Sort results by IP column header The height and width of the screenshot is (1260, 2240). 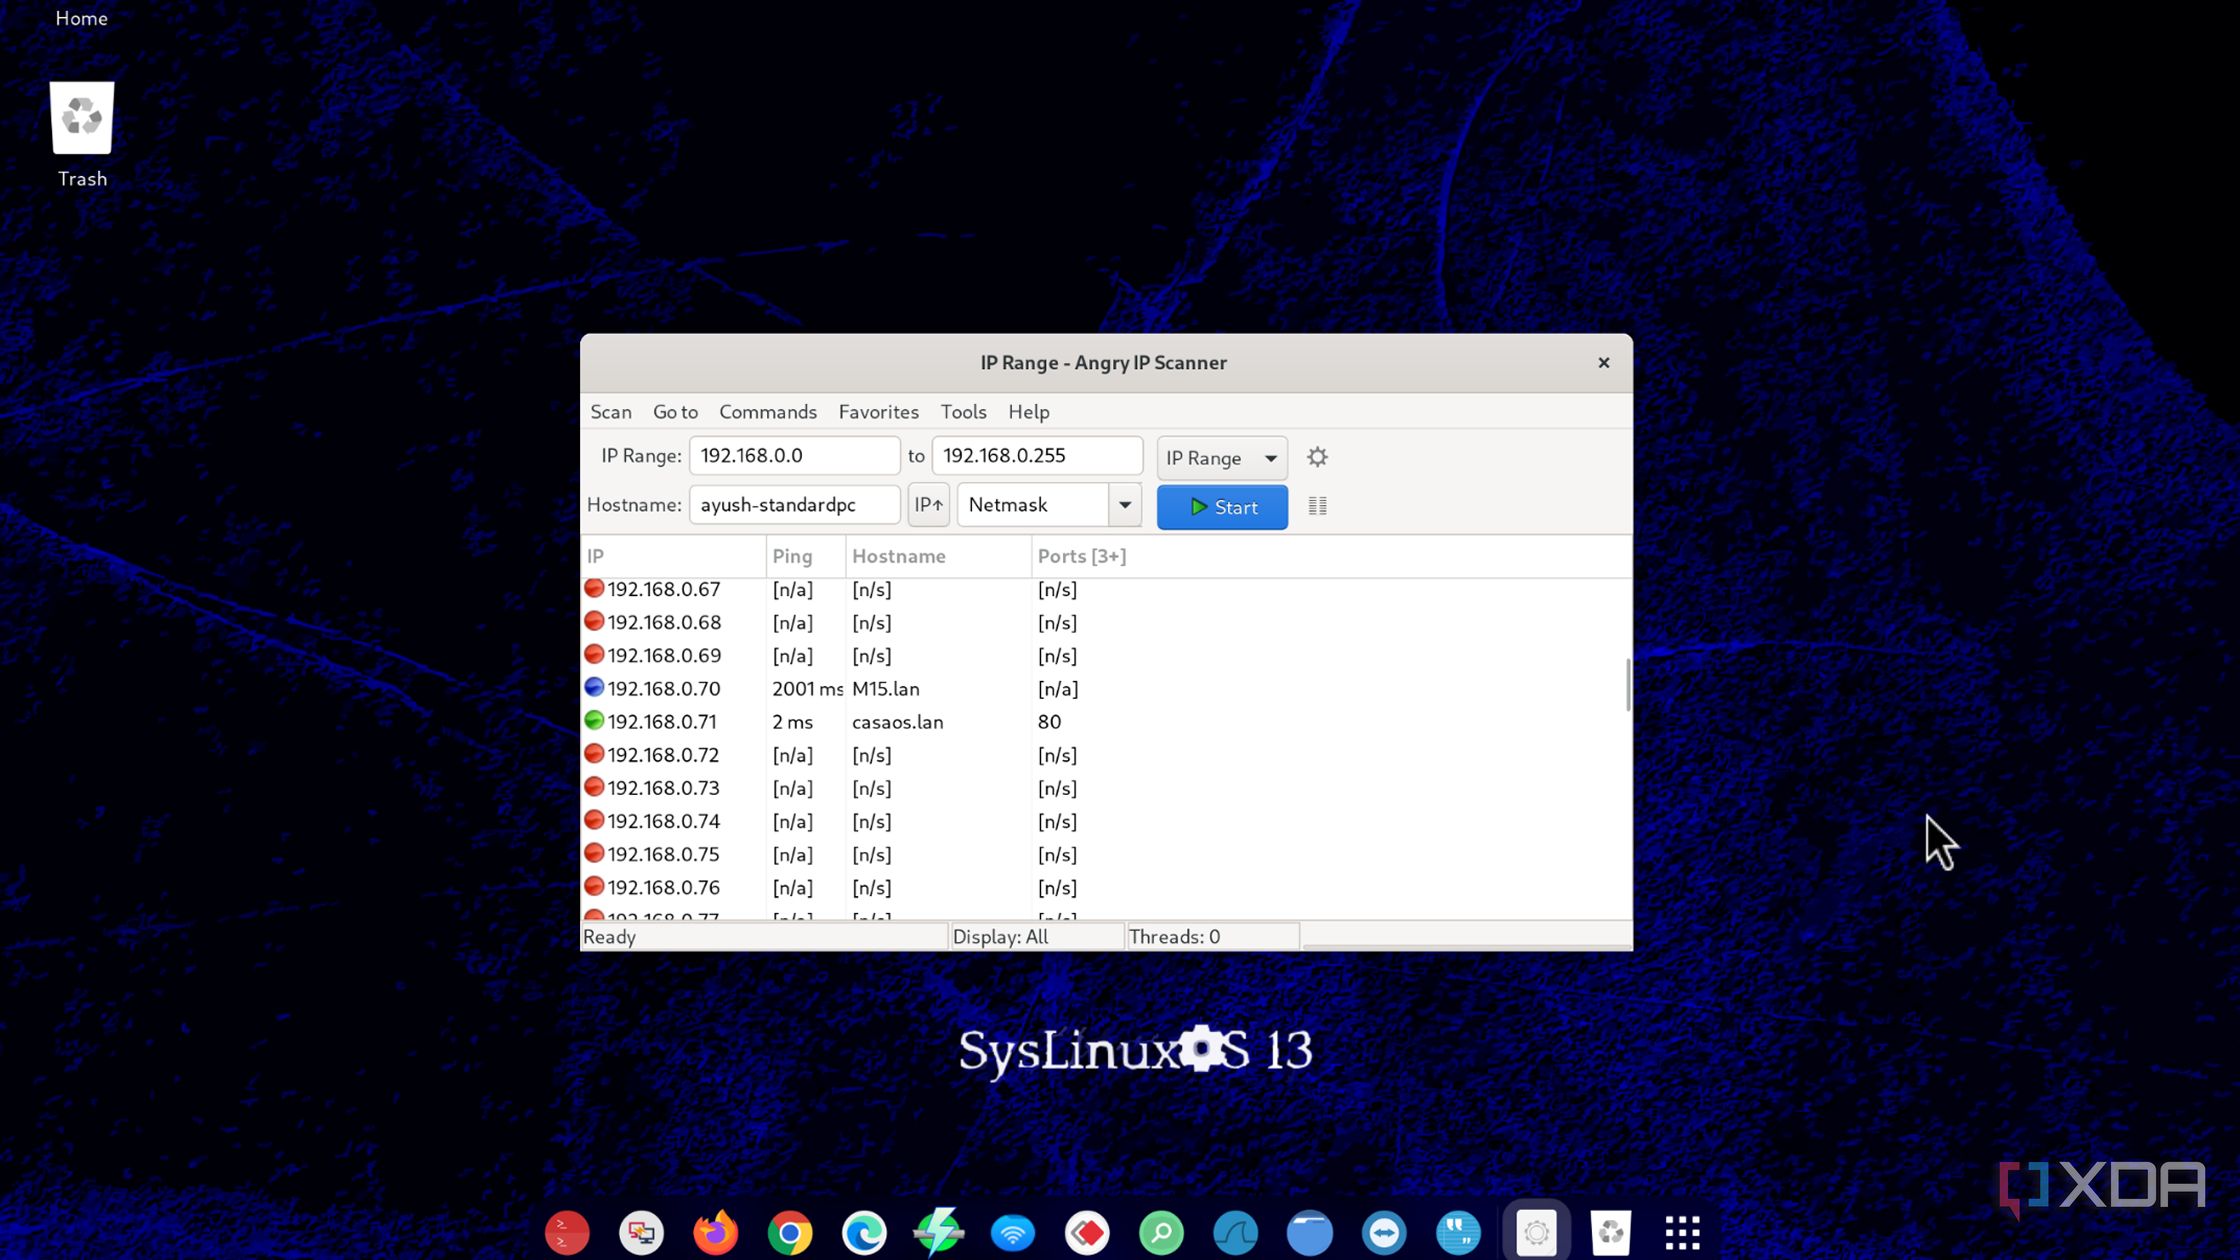pos(673,556)
